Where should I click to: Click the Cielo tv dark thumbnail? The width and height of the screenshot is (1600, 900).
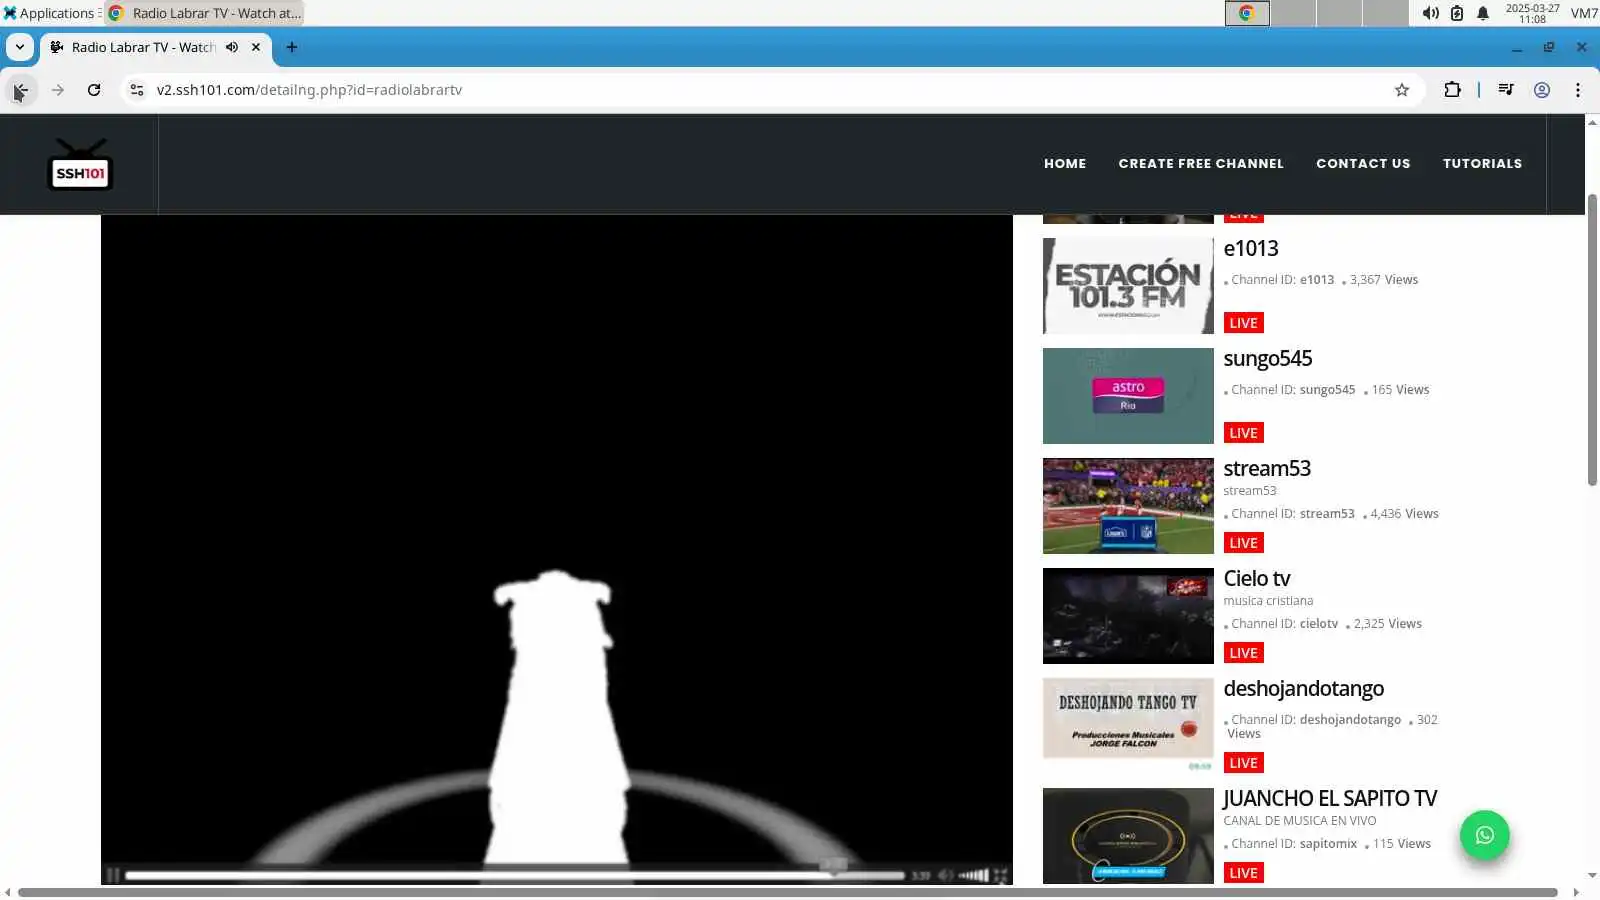click(1128, 616)
